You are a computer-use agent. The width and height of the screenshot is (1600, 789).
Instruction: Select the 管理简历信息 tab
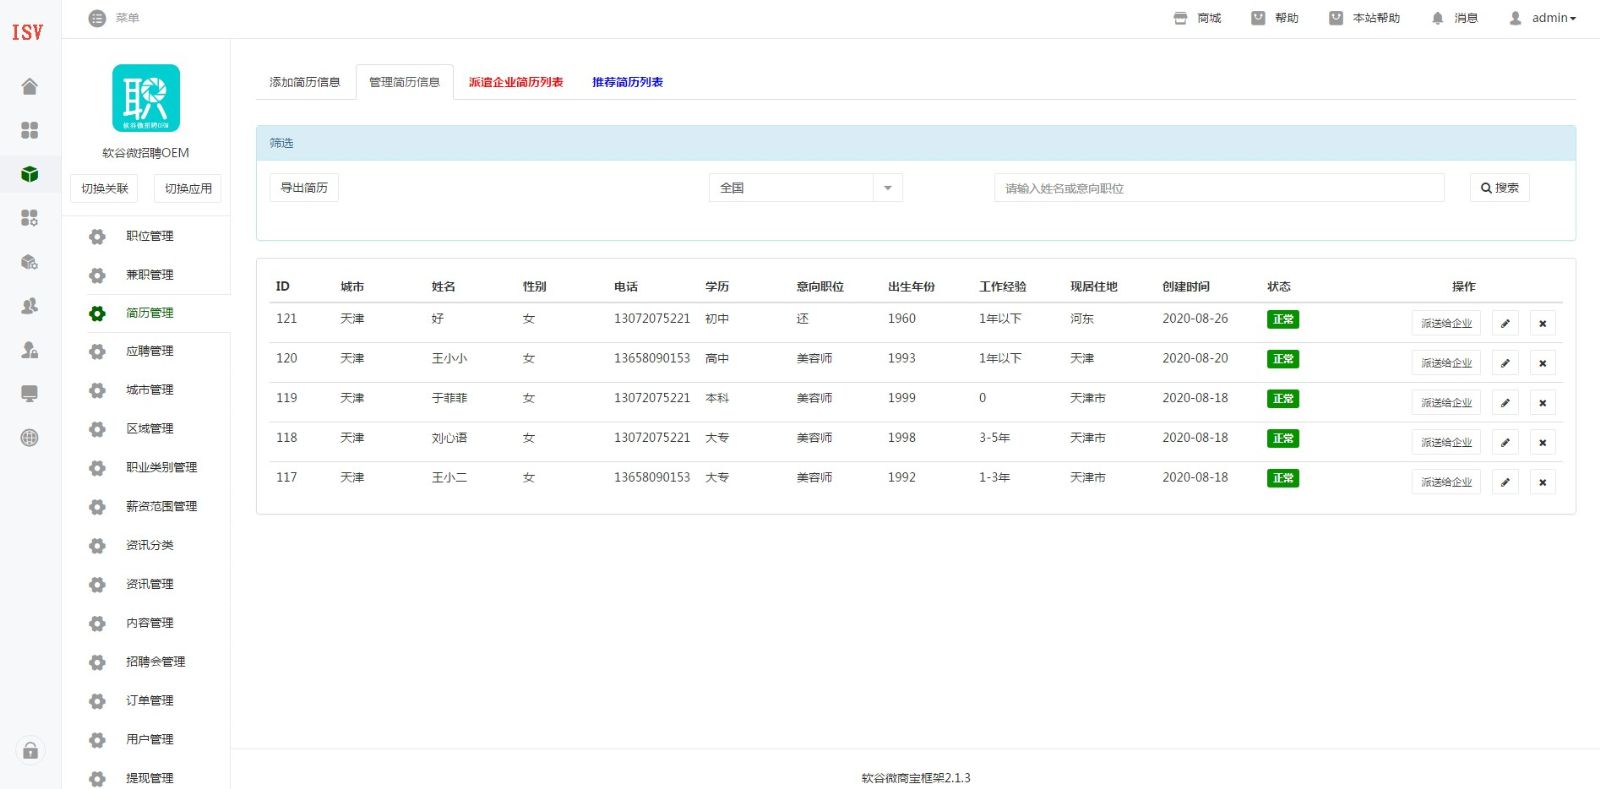pos(405,82)
